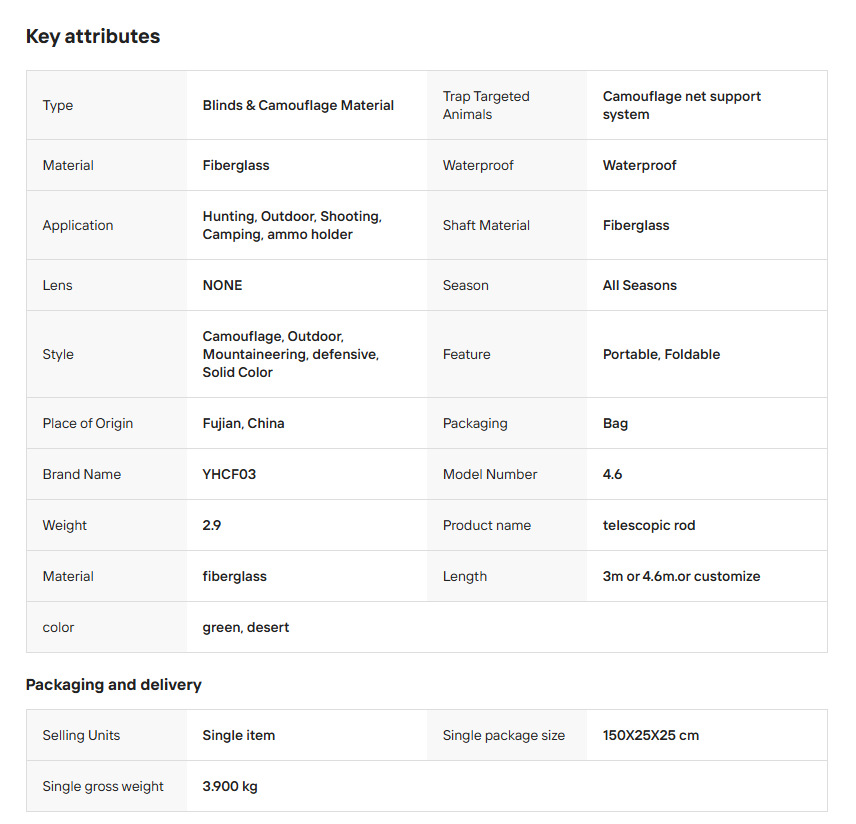Screen dimensions: 856x824
Task: Select the Fujian, China origin value
Action: [x=243, y=423]
